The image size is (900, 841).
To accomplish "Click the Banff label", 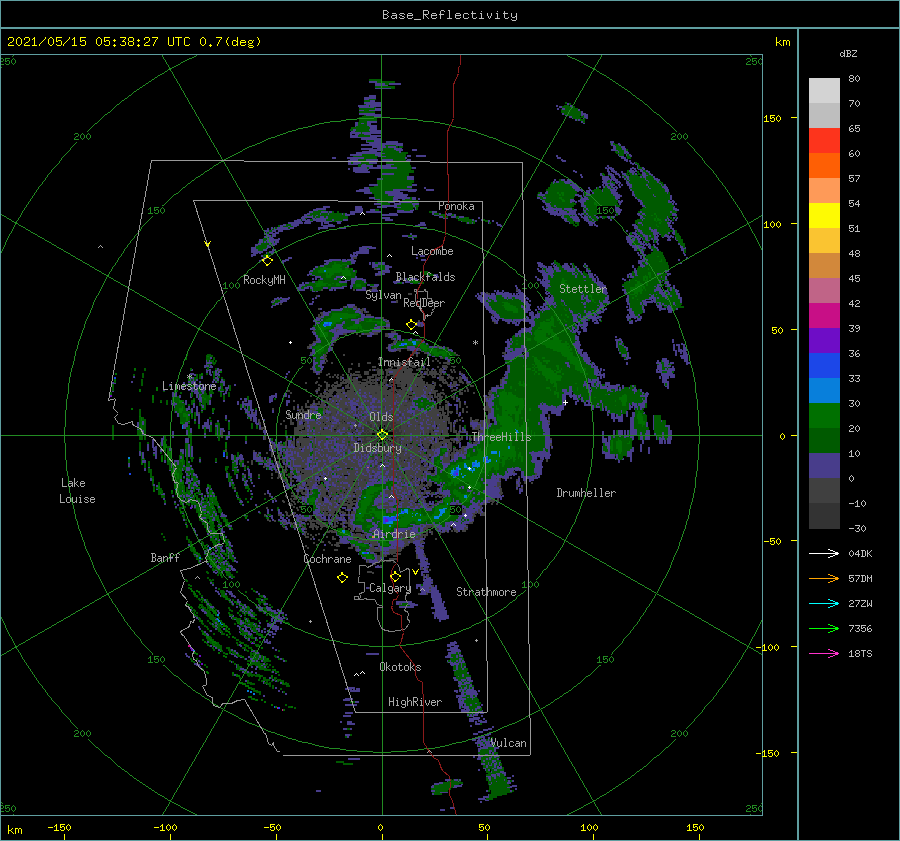I will tap(165, 557).
